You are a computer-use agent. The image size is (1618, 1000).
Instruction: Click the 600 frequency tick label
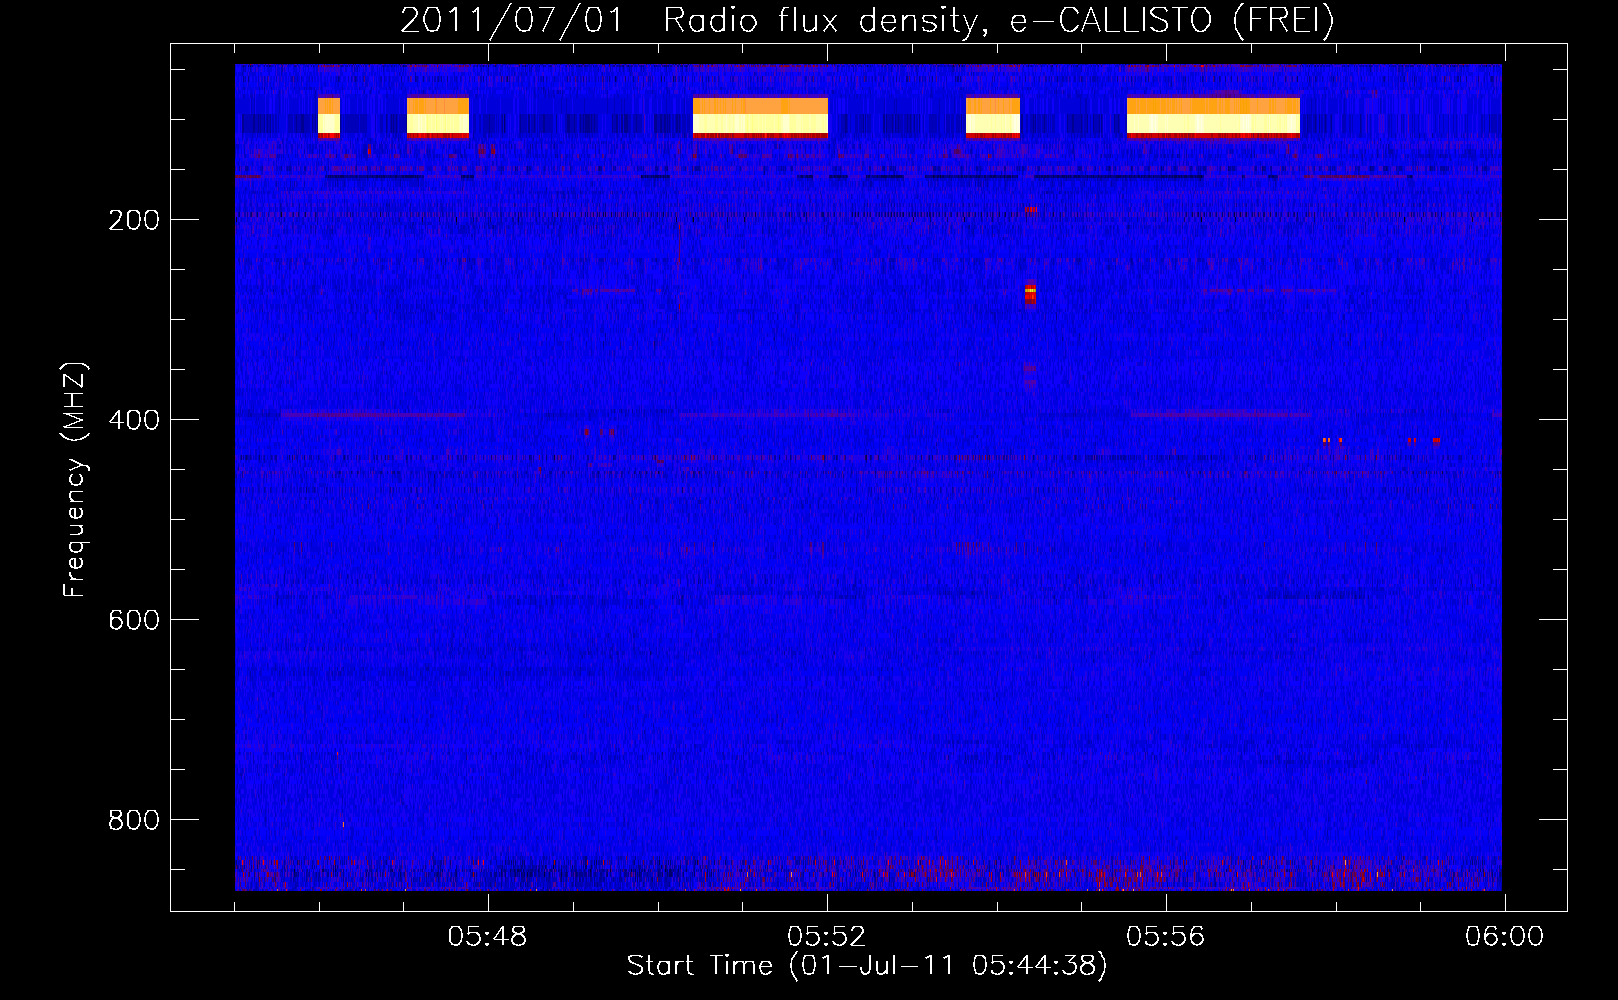[133, 620]
